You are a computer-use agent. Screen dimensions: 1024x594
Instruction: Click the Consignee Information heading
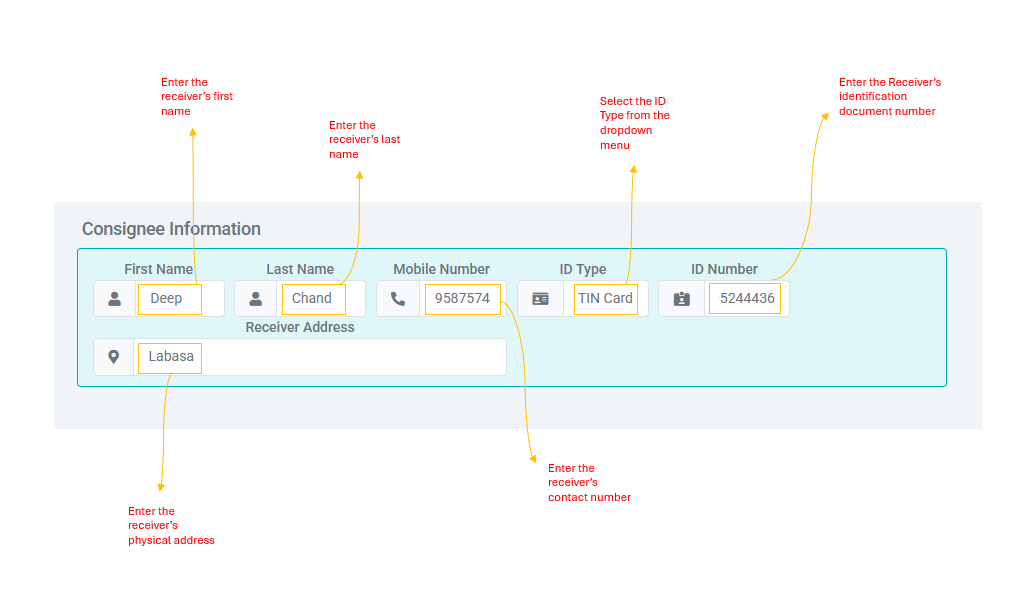pyautogui.click(x=171, y=229)
